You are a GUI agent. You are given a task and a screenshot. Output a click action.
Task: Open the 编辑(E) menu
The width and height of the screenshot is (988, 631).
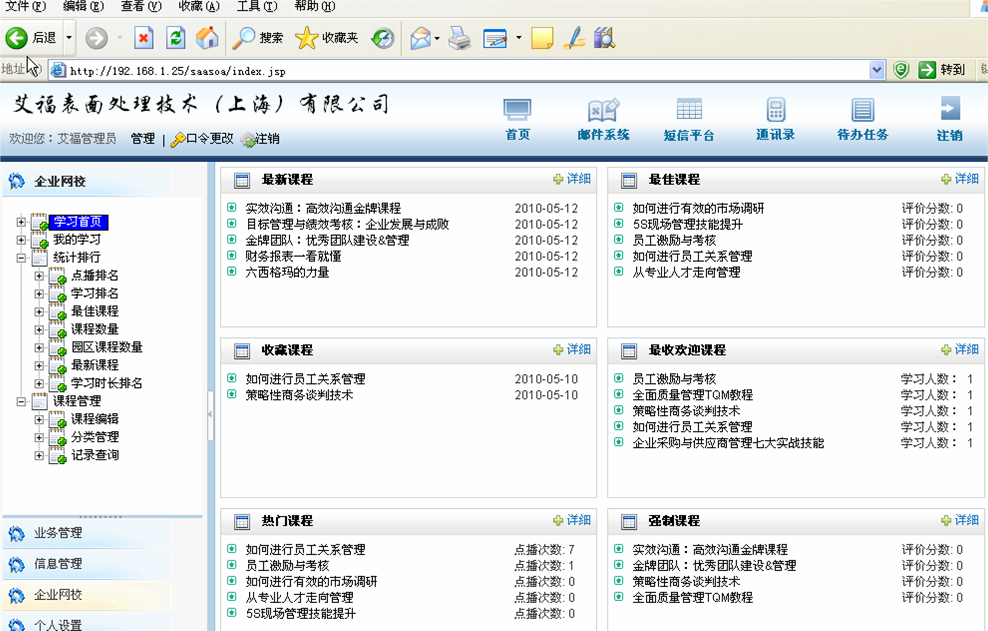pyautogui.click(x=83, y=6)
